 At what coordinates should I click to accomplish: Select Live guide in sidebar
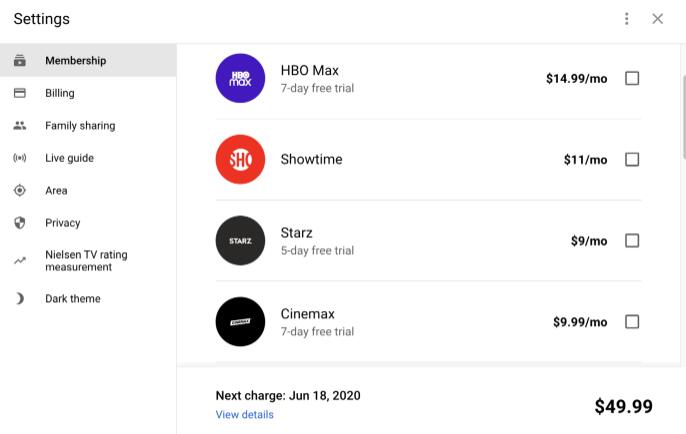click(88, 158)
